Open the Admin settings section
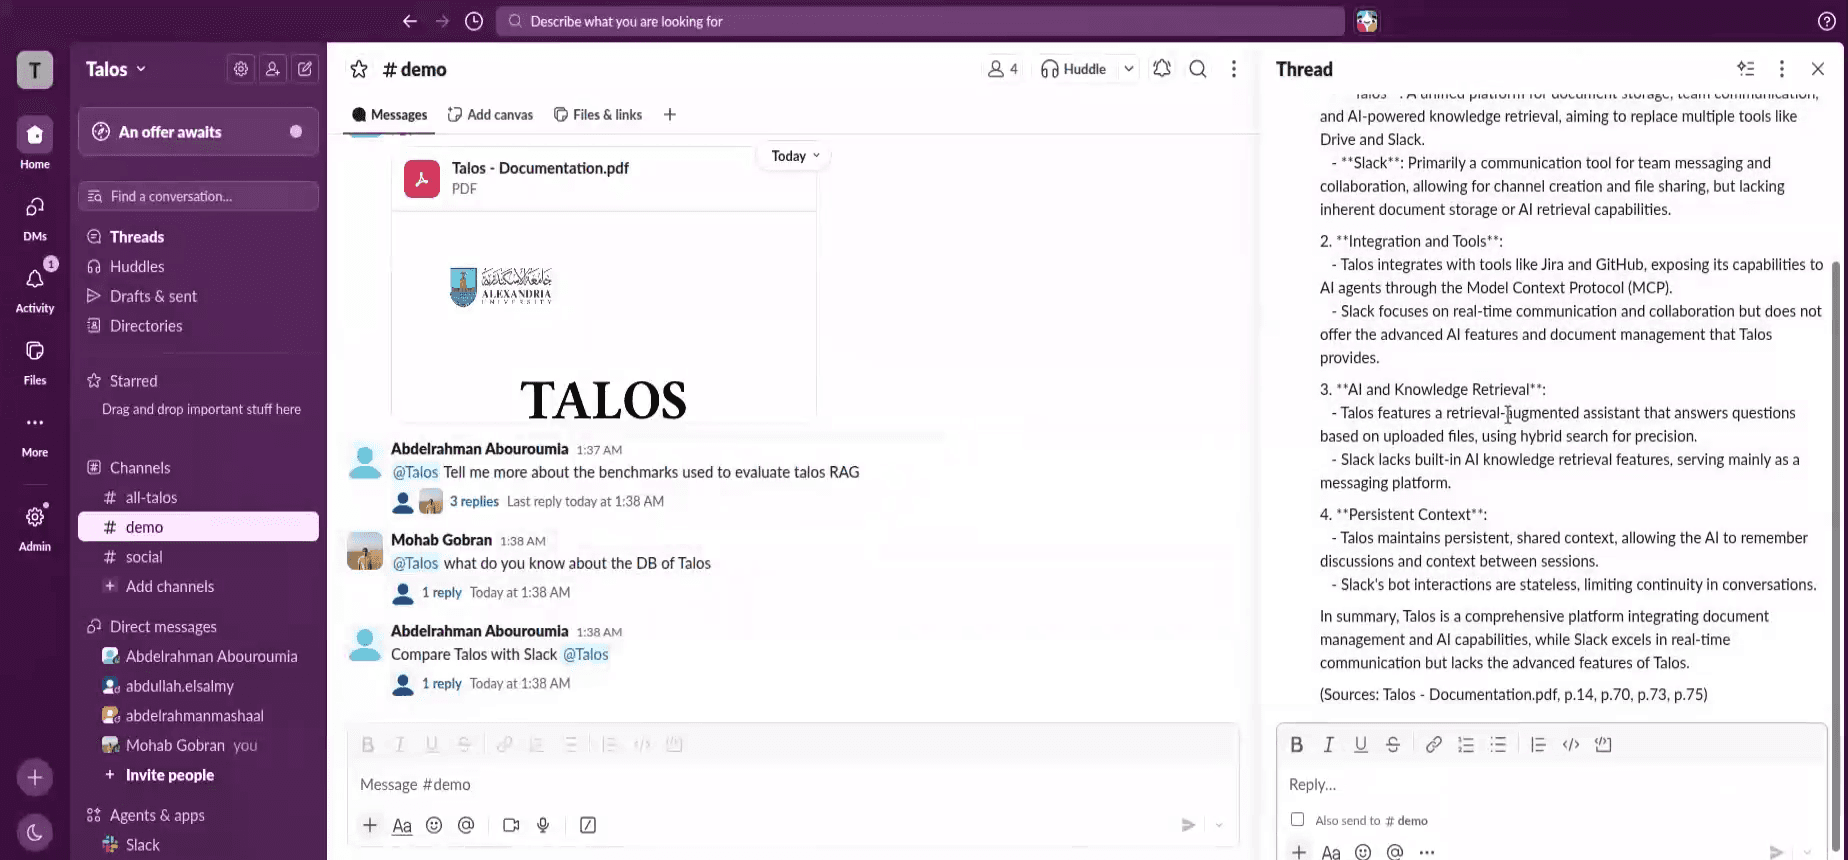Screen dimensions: 1848x860 click(35, 526)
